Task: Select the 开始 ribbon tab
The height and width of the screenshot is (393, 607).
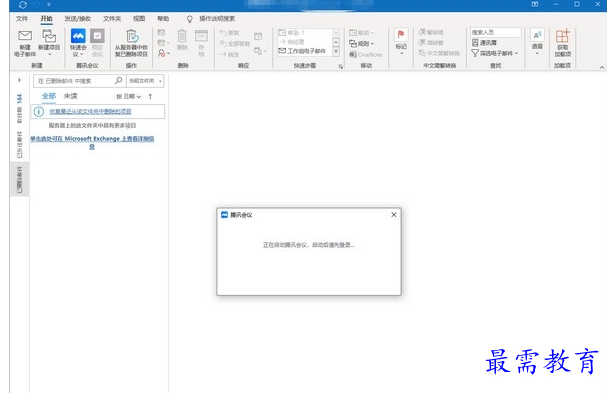Action: [46, 18]
